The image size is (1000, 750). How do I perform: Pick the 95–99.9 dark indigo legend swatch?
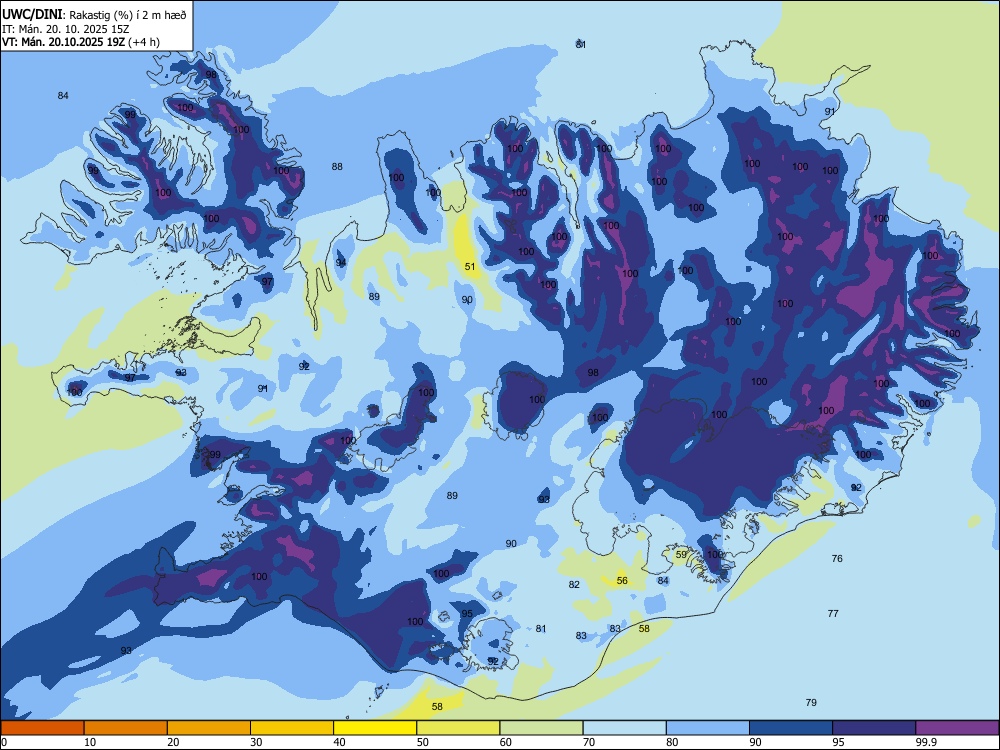(874, 728)
